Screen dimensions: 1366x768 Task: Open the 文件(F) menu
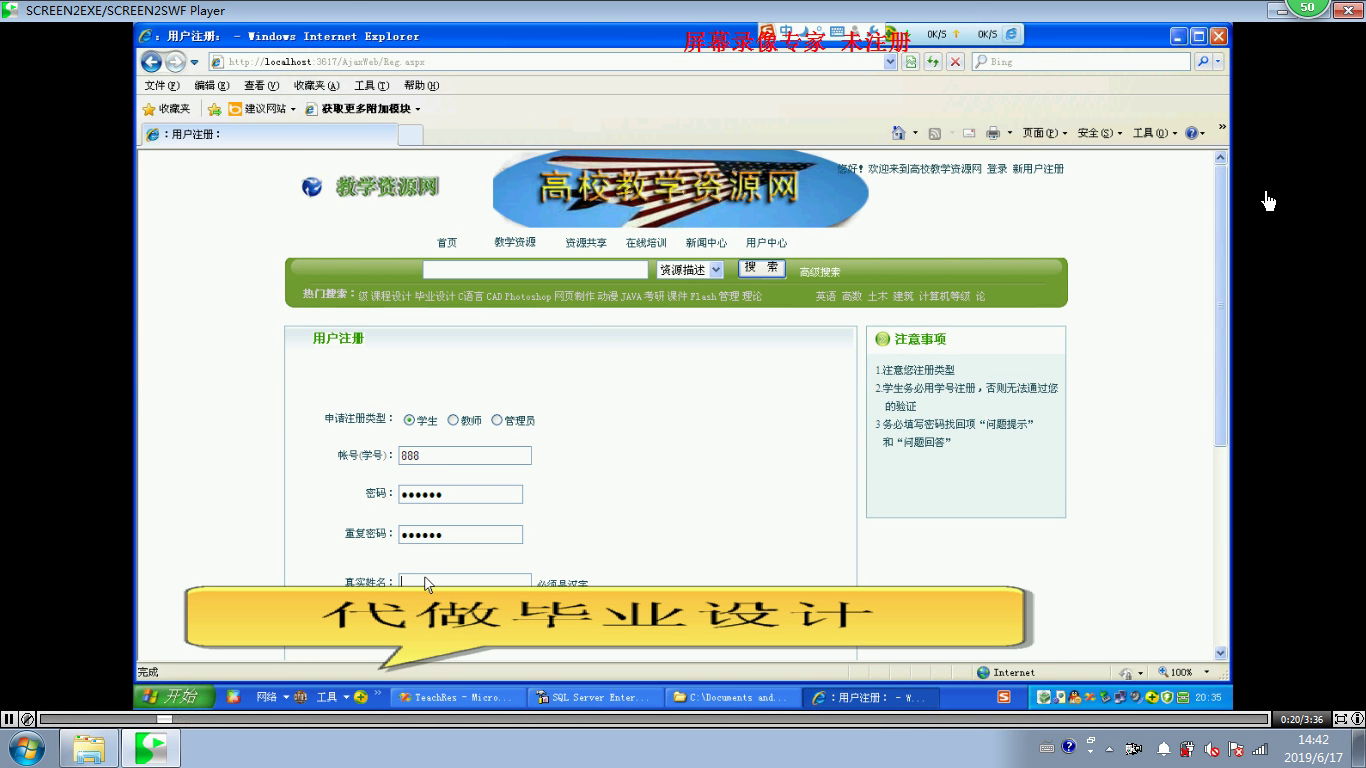point(162,86)
